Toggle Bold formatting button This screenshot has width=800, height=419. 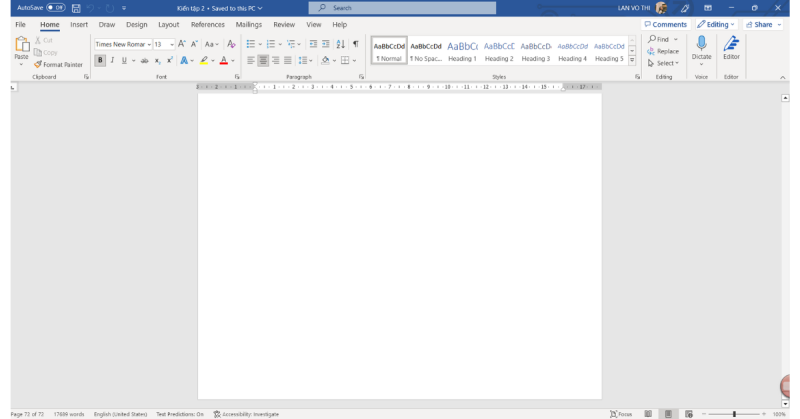click(100, 60)
